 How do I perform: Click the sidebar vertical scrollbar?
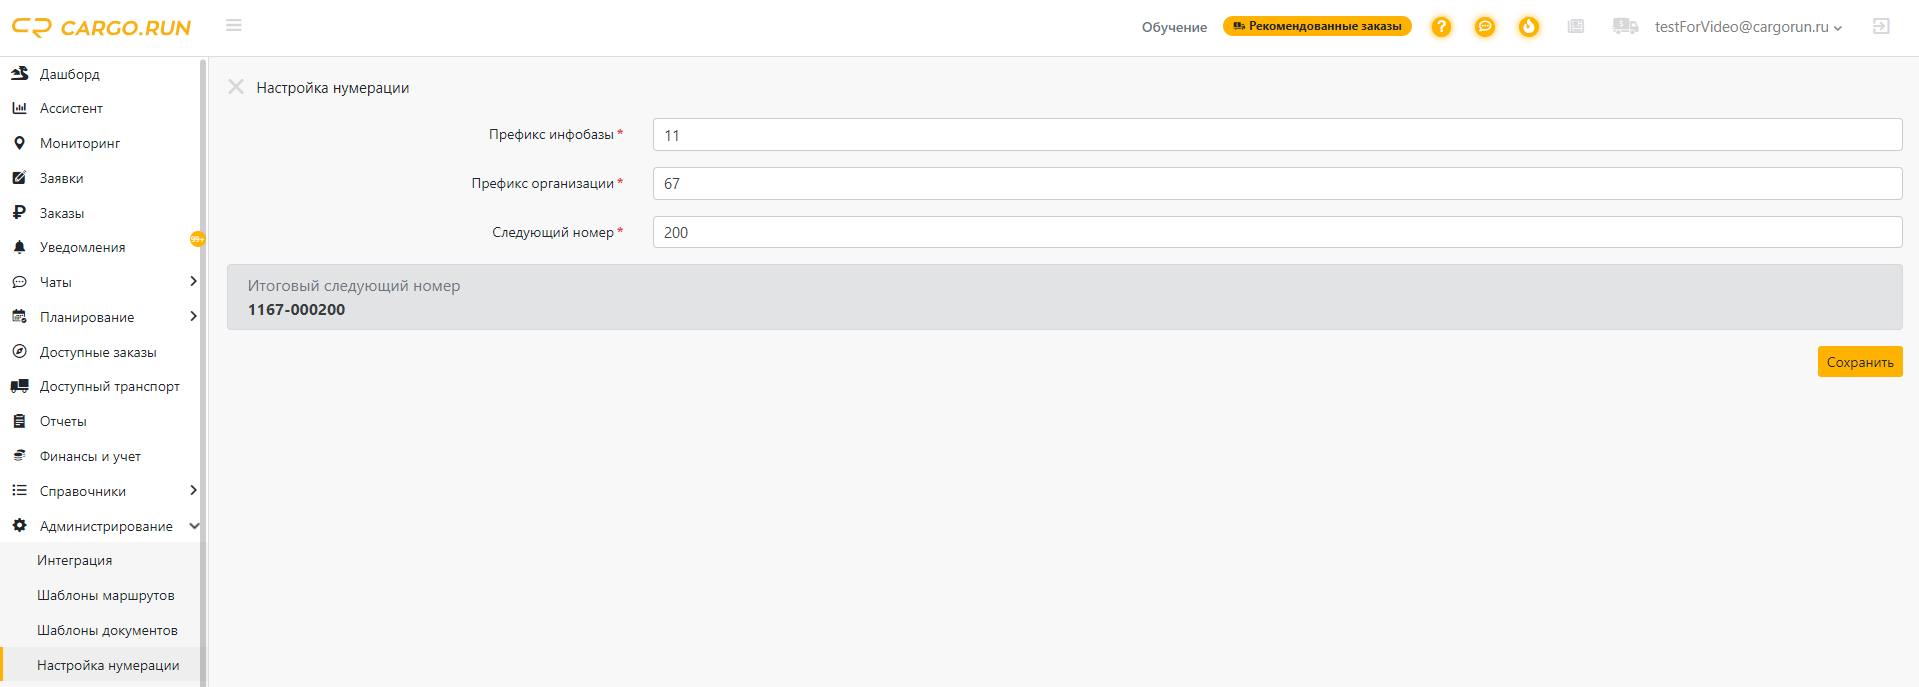(203, 372)
